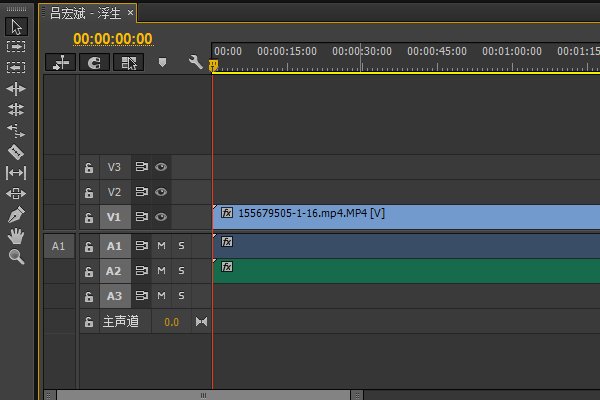This screenshot has height=400, width=600.
Task: Click the panel grip handle above tools
Action: pyautogui.click(x=16, y=8)
